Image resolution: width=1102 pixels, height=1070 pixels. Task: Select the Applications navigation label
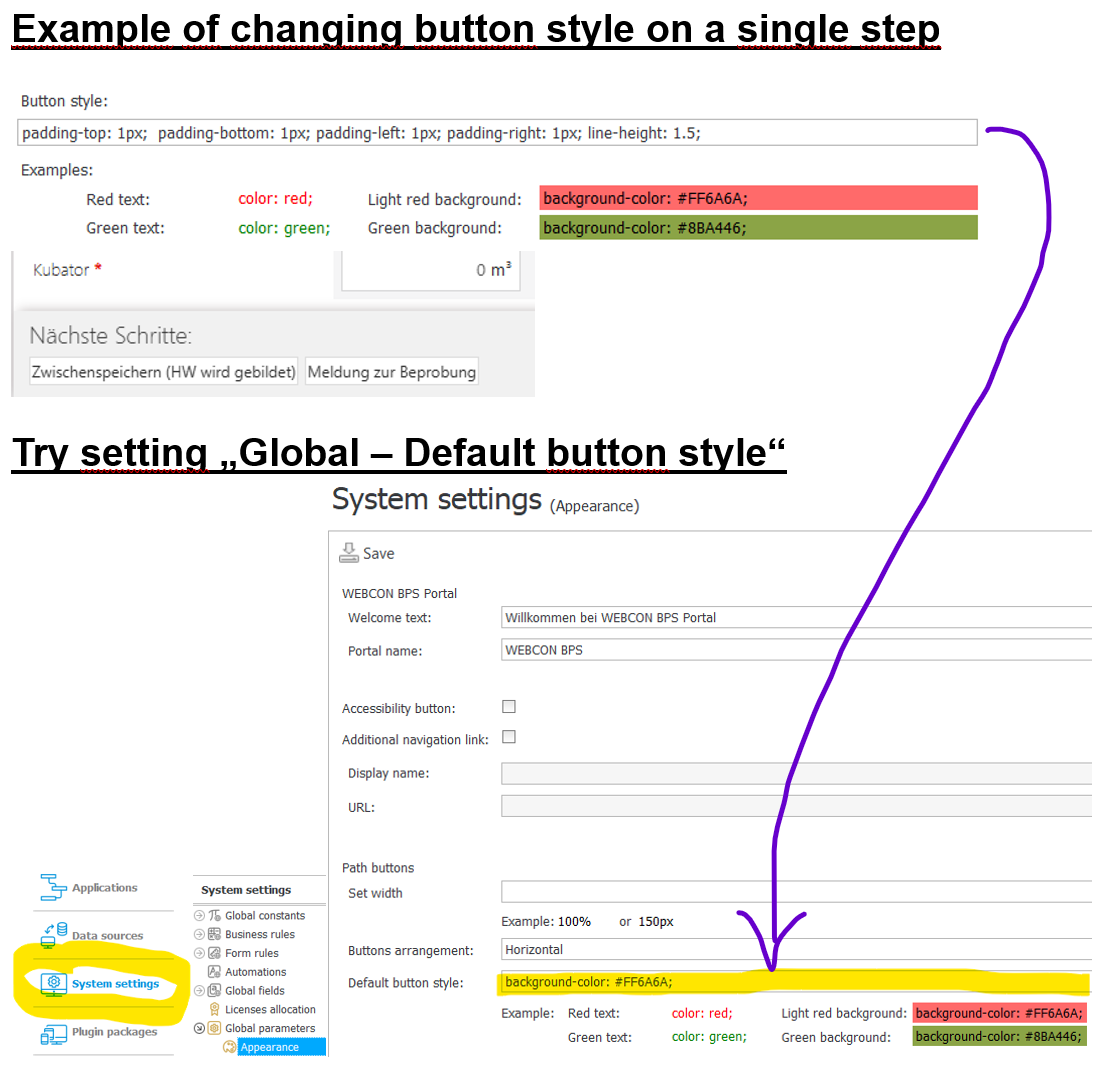point(105,888)
